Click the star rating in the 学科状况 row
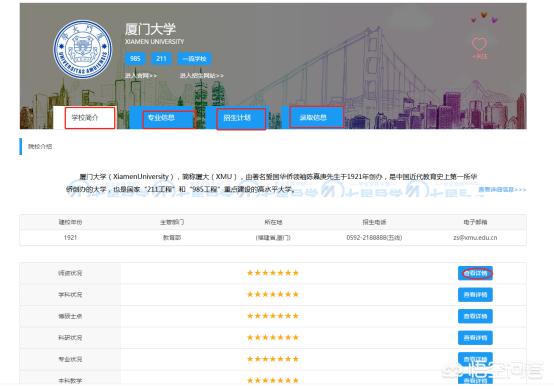The height and width of the screenshot is (389, 554). [x=273, y=294]
